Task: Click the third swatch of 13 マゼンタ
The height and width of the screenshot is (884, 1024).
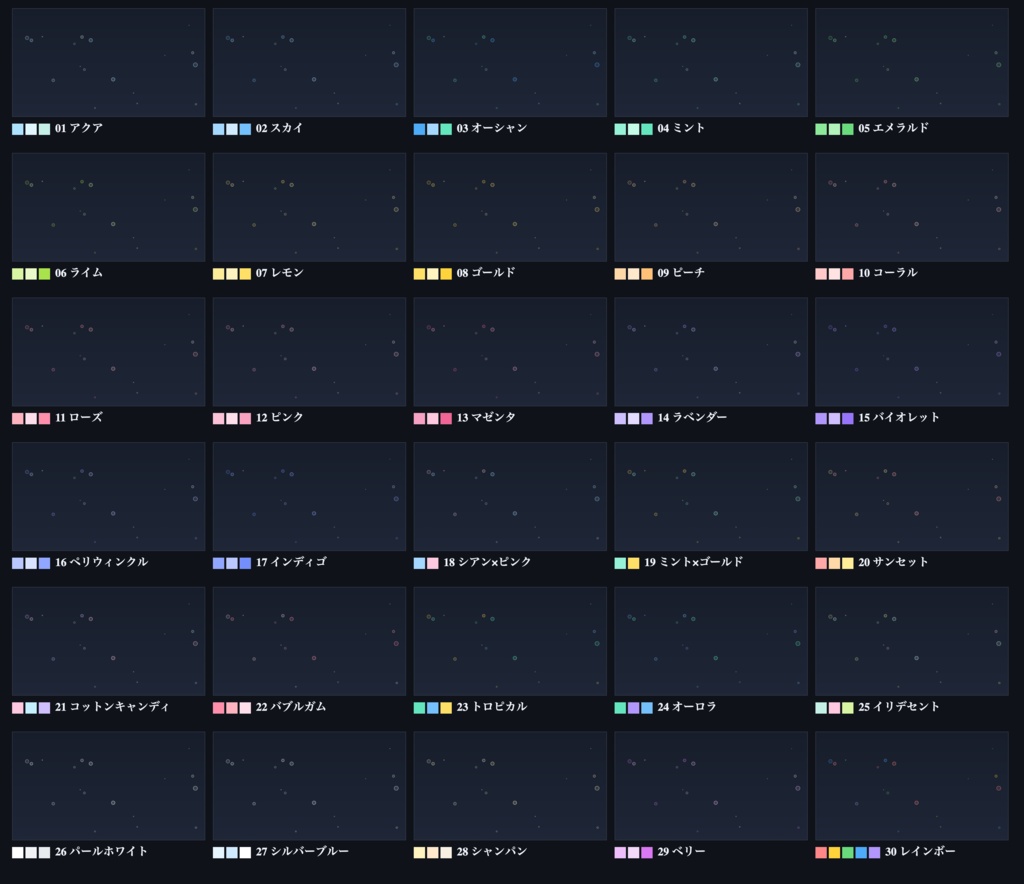Action: 446,418
